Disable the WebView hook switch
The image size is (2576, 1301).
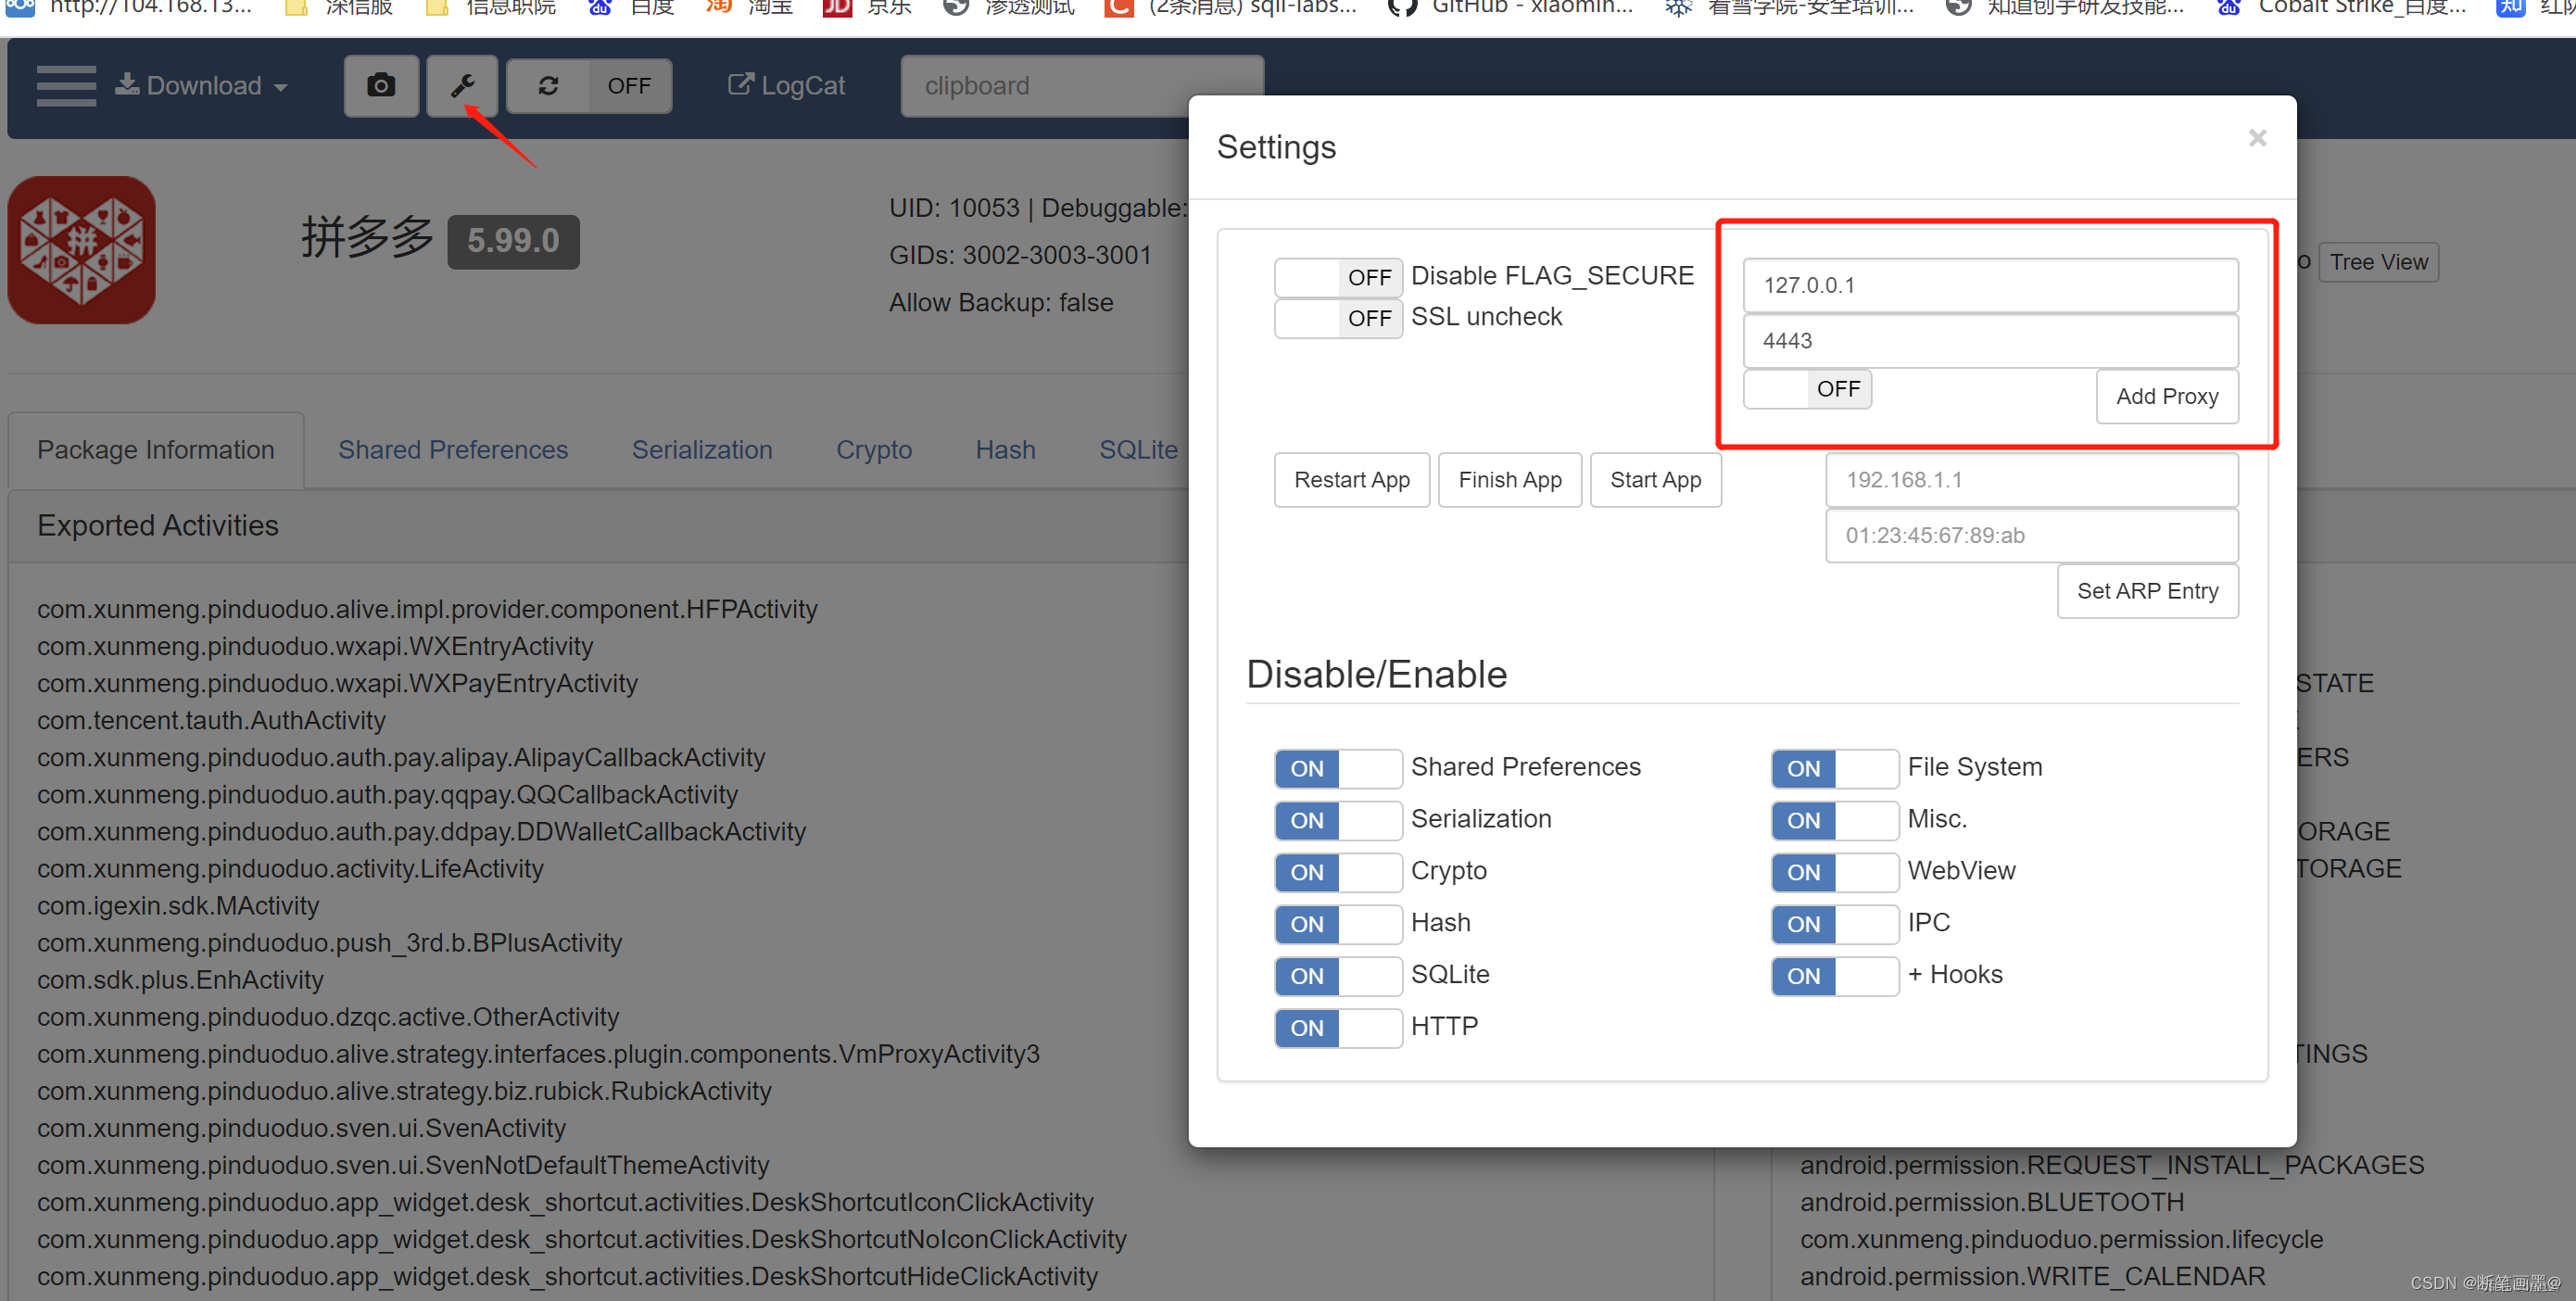click(1833, 872)
